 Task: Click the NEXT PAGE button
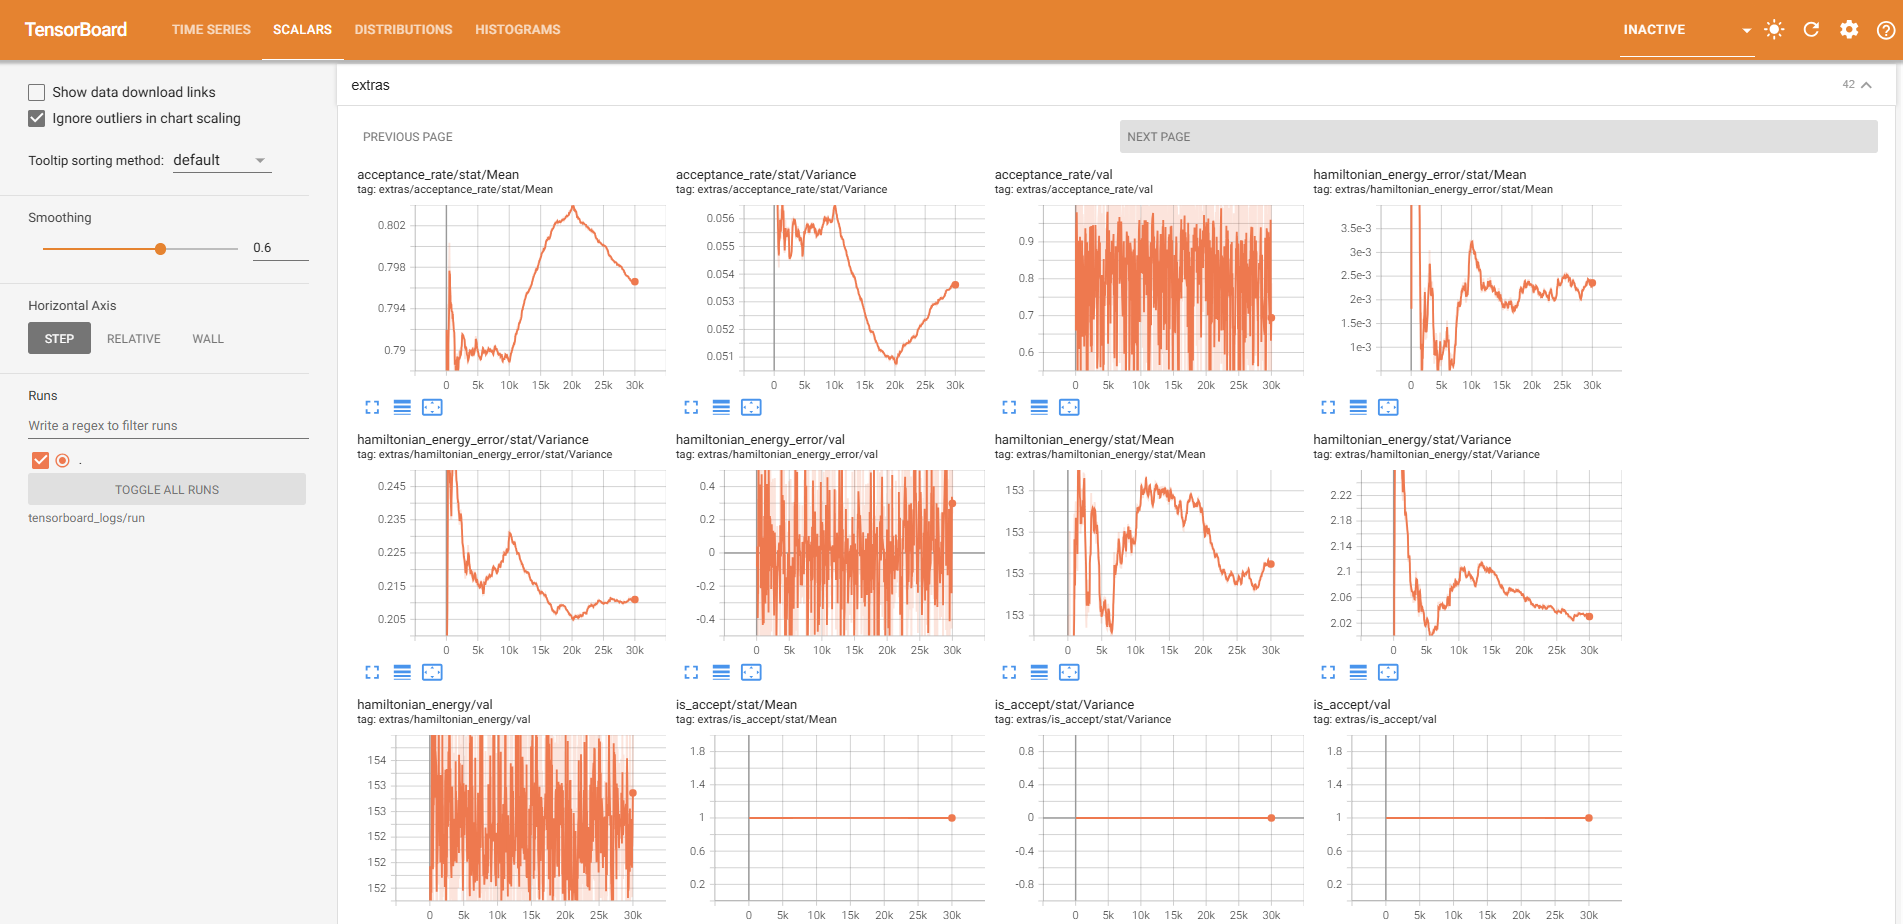(1497, 137)
